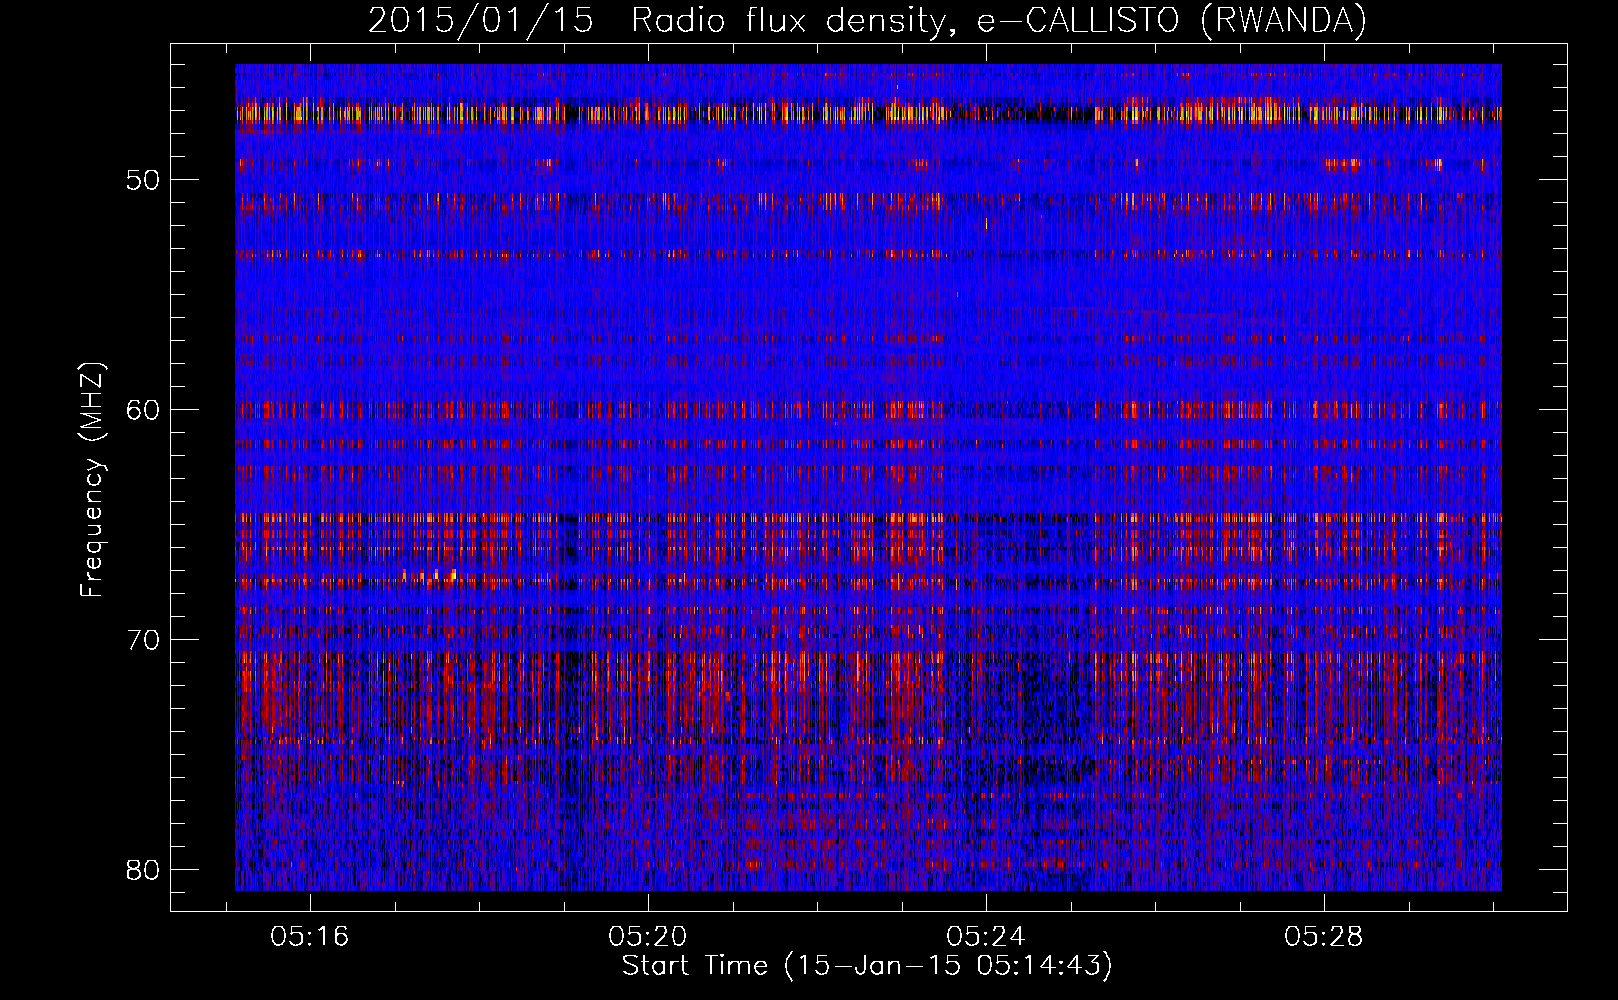
Task: Click the 'Frequency (MHZ)' y-axis label
Action: [92, 480]
